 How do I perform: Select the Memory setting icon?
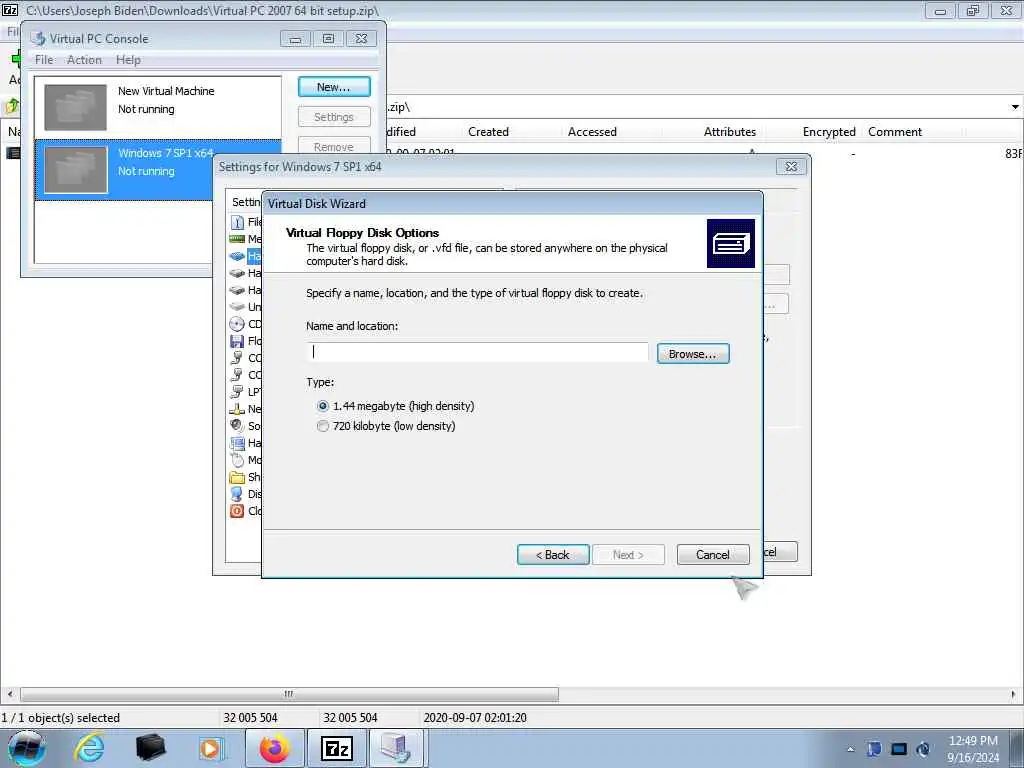(x=238, y=239)
